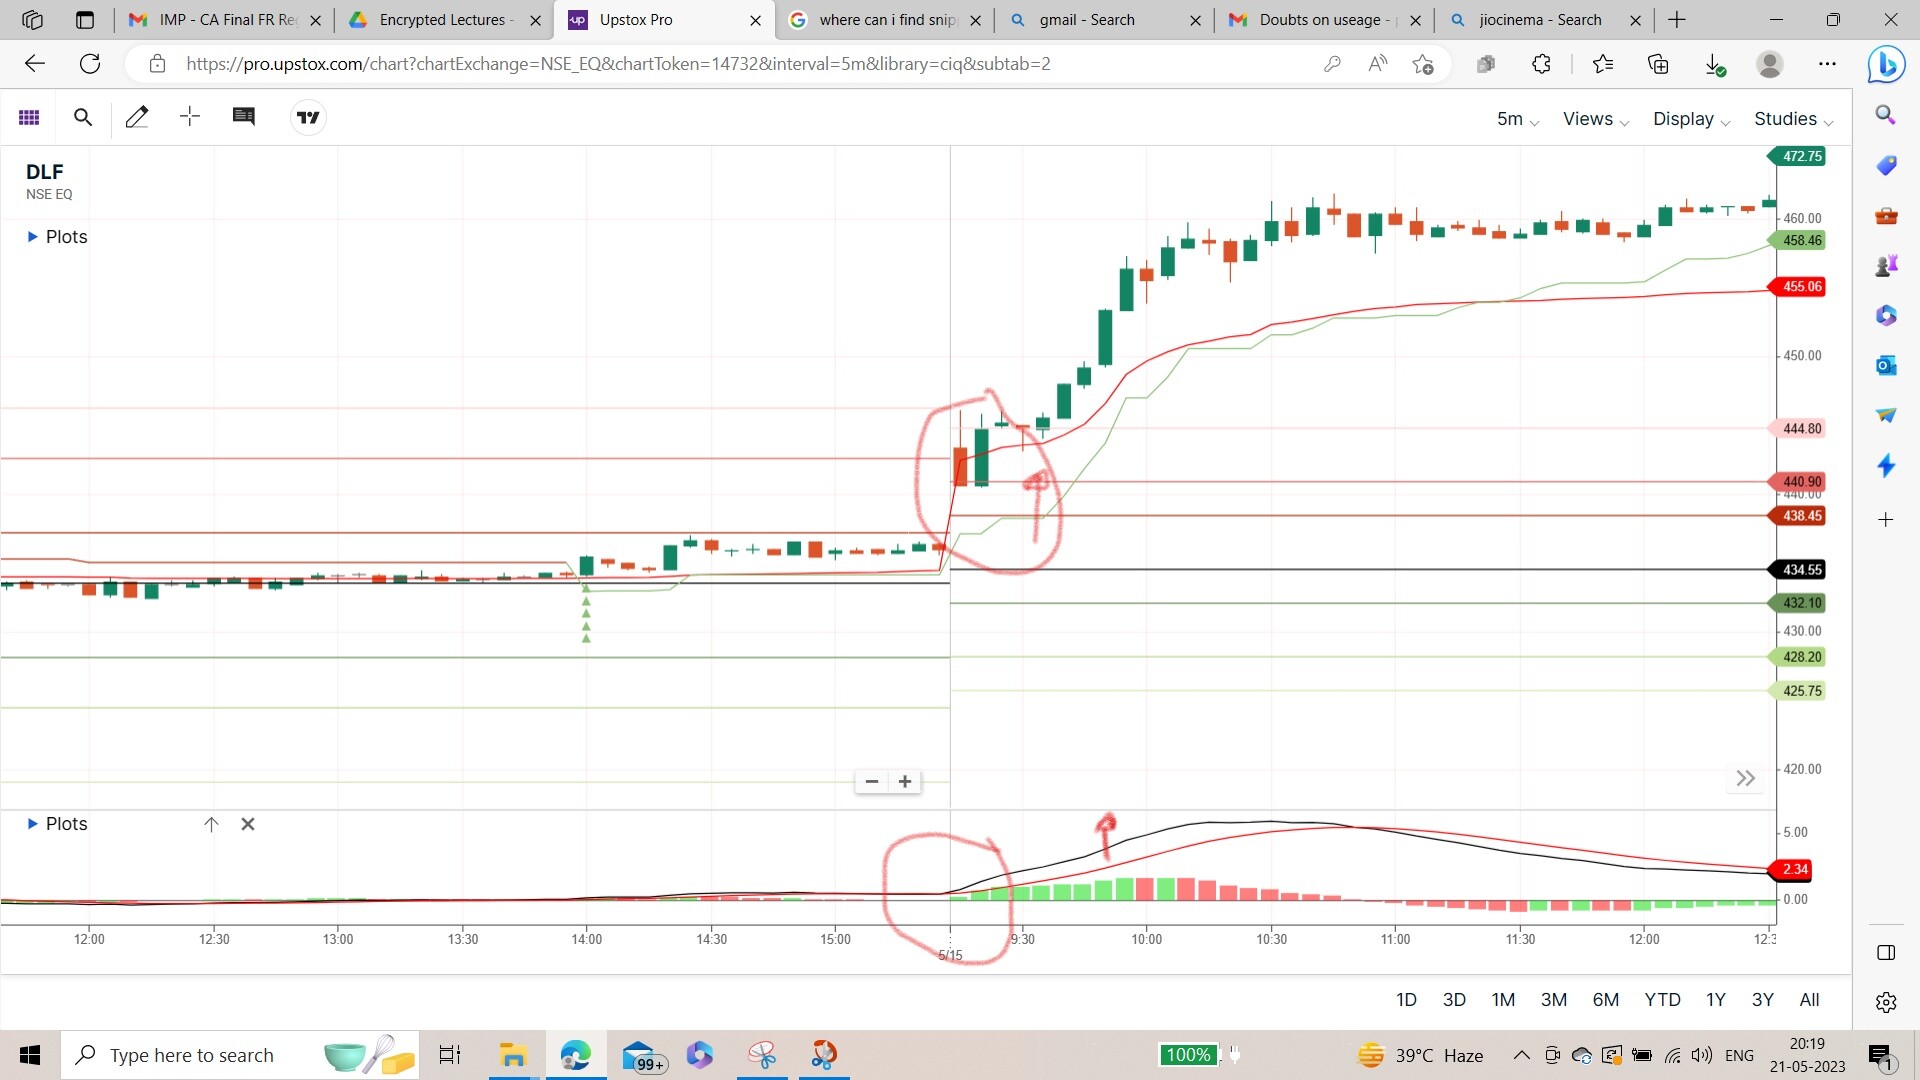Click the YTD range button
Screen dimensions: 1920x1080
(x=1662, y=999)
